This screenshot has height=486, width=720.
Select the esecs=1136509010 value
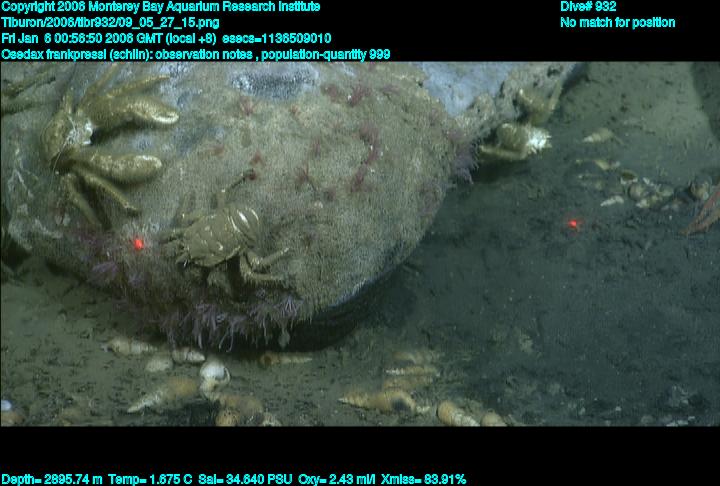pos(277,38)
